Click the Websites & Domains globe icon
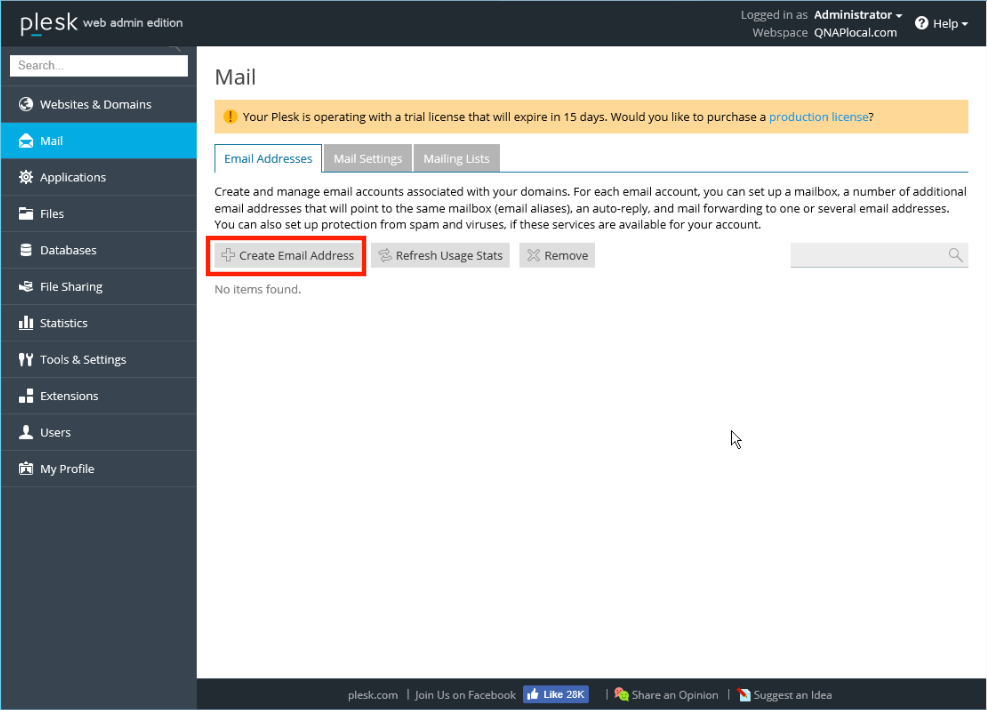 coord(26,105)
